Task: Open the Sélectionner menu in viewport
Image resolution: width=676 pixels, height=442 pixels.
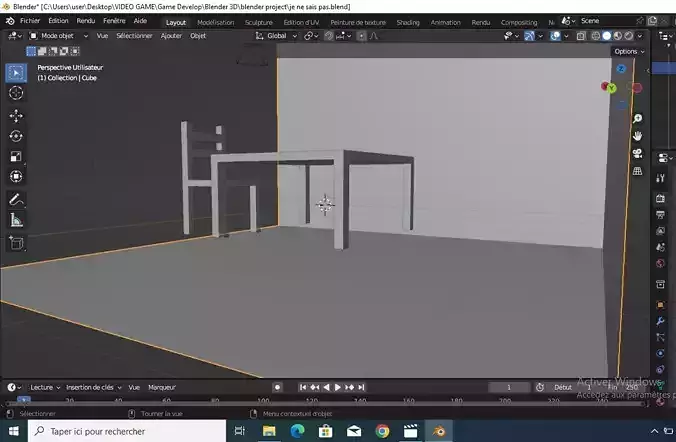Action: [x=134, y=36]
